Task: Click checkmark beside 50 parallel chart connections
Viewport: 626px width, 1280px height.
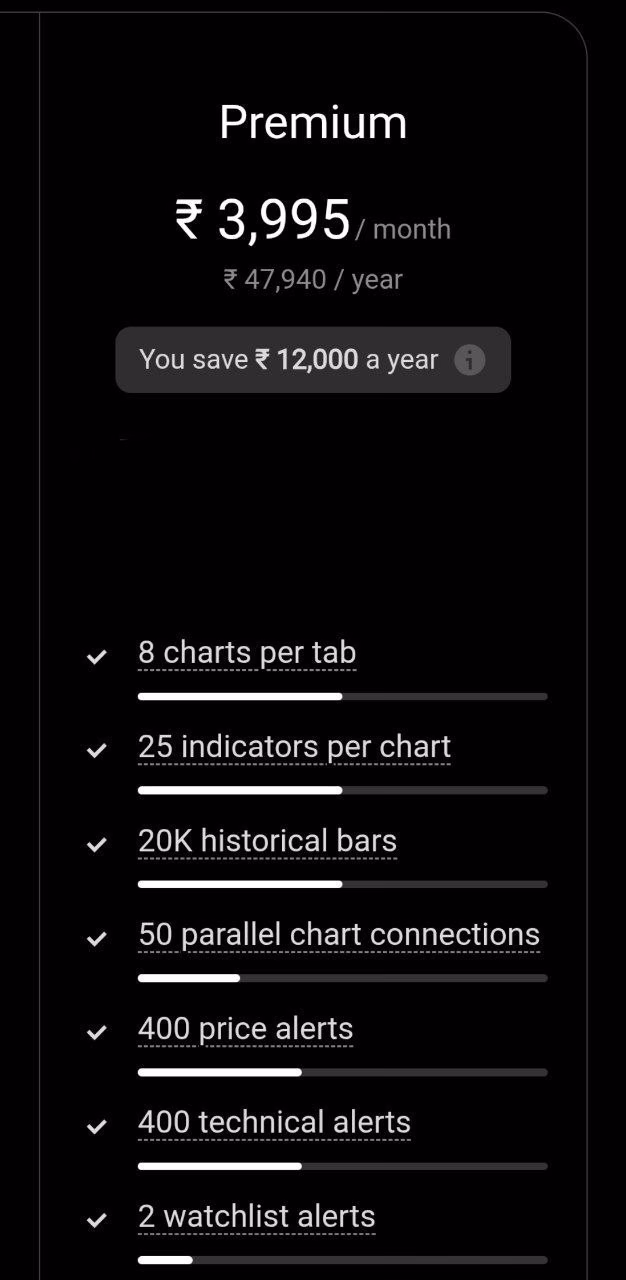Action: (x=97, y=939)
